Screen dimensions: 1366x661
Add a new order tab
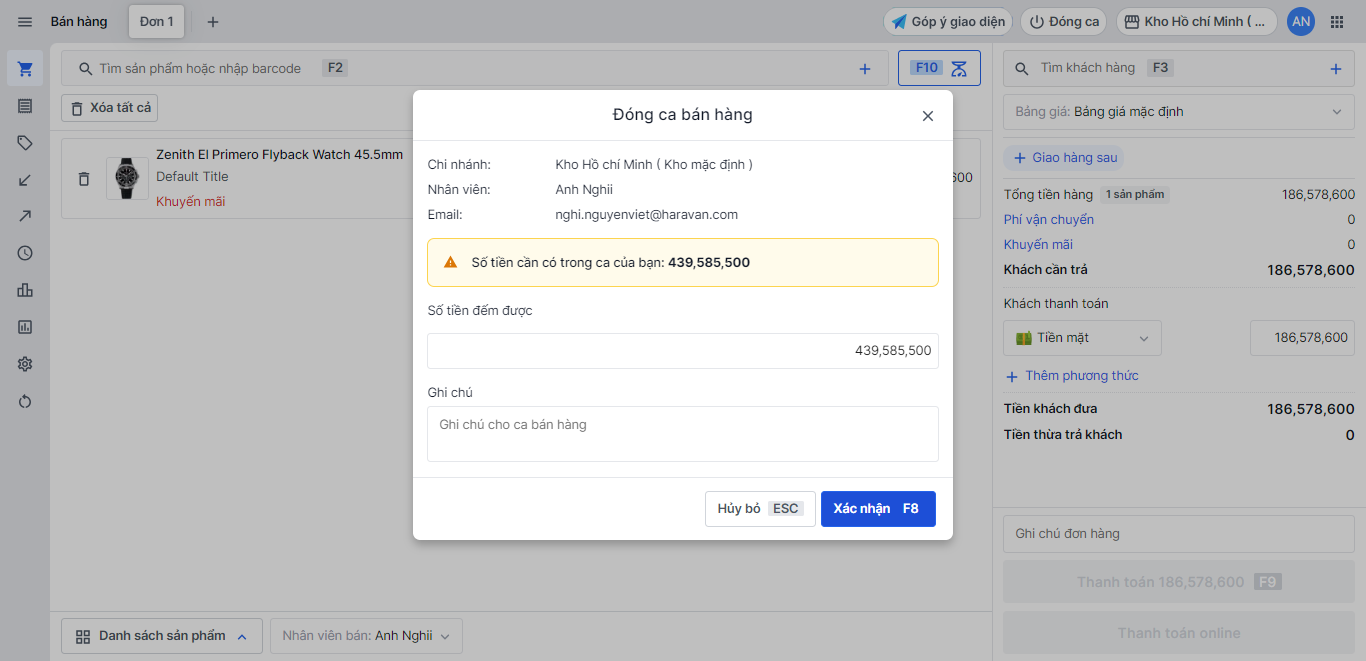[212, 22]
